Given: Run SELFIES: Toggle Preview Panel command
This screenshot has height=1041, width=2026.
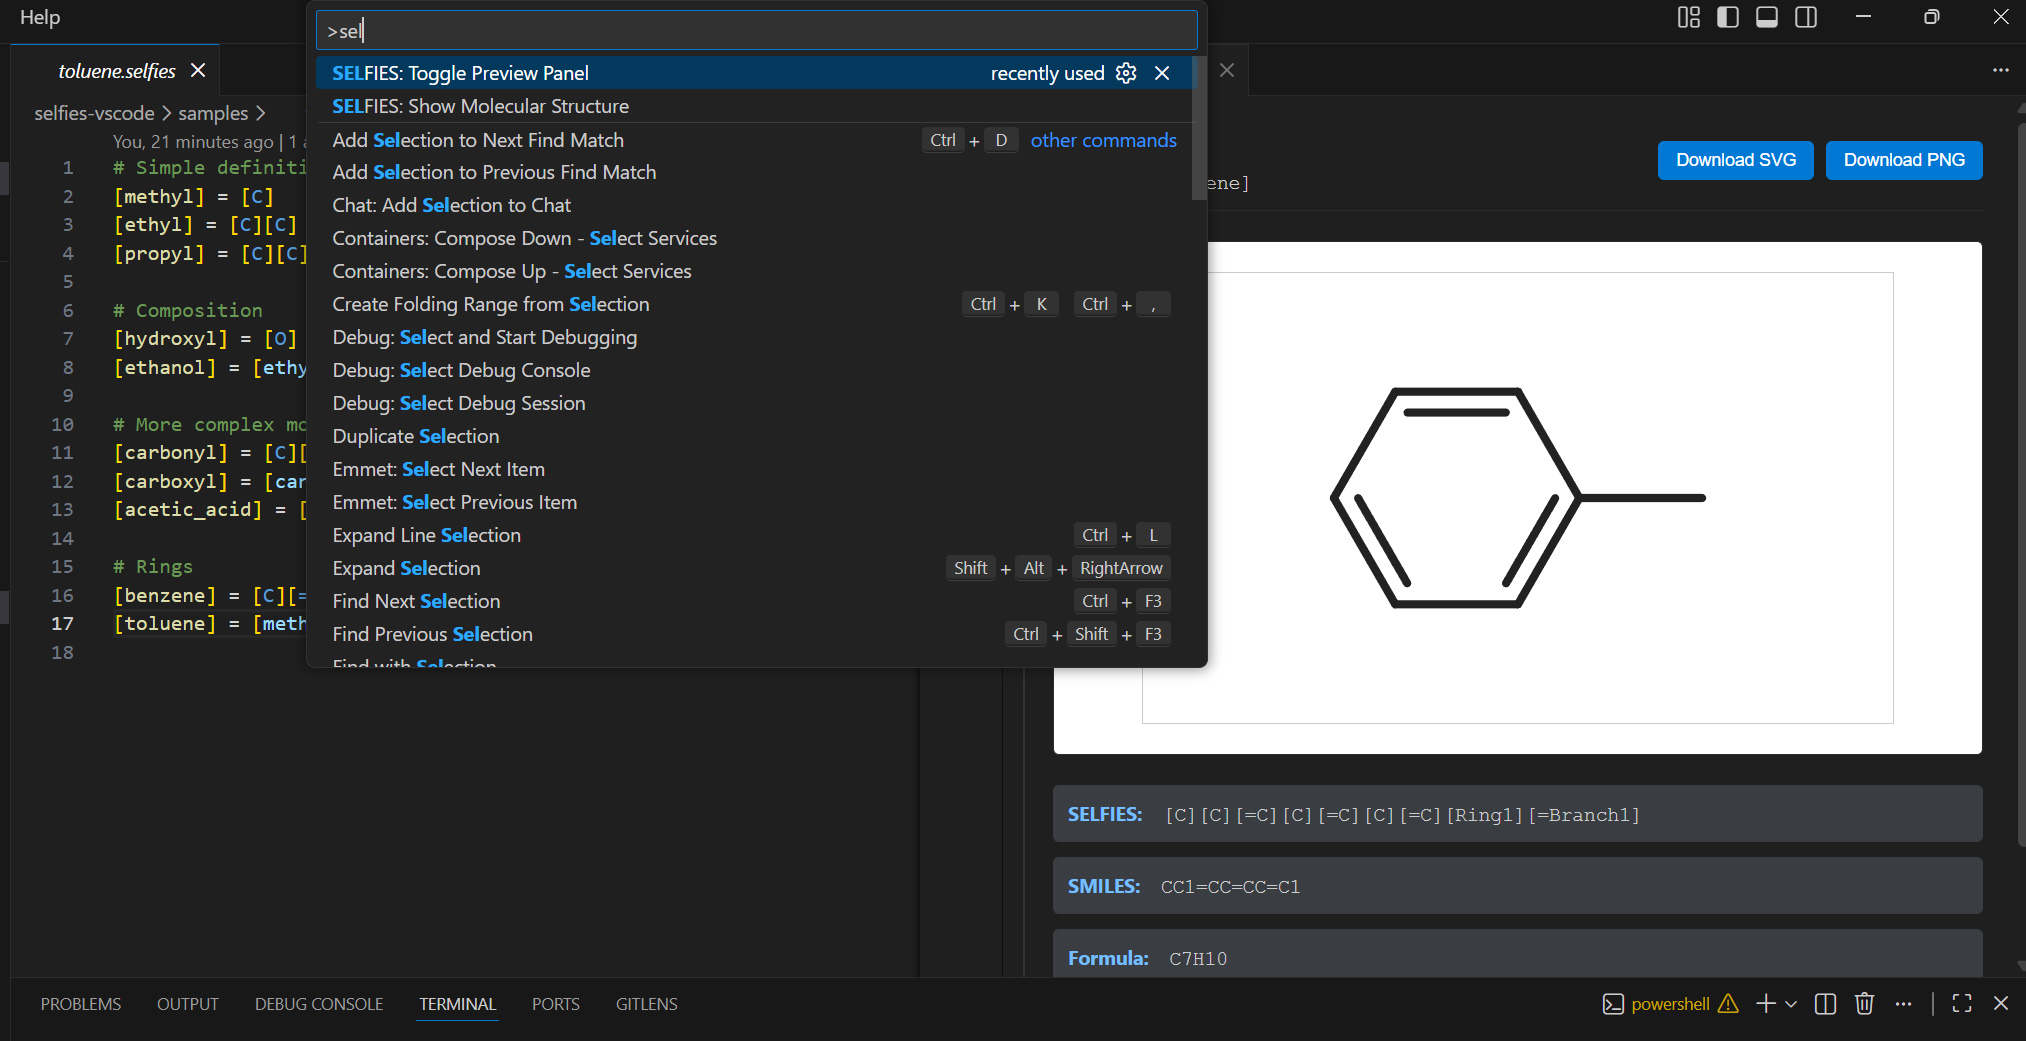Looking at the screenshot, I should (x=754, y=73).
